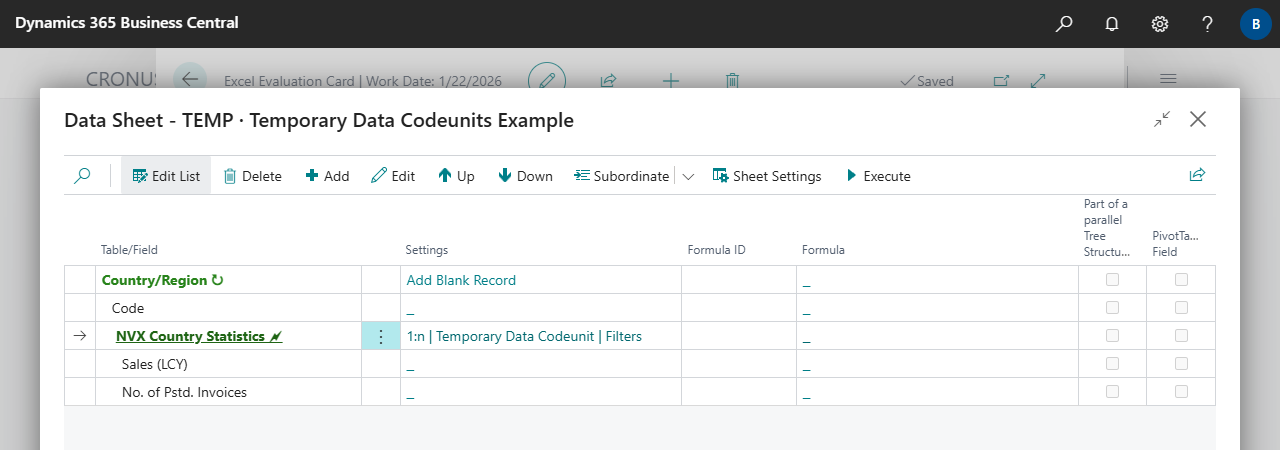Toggle PivotTable Field checkbox for Country/Region
1280x450 pixels.
tap(1182, 280)
